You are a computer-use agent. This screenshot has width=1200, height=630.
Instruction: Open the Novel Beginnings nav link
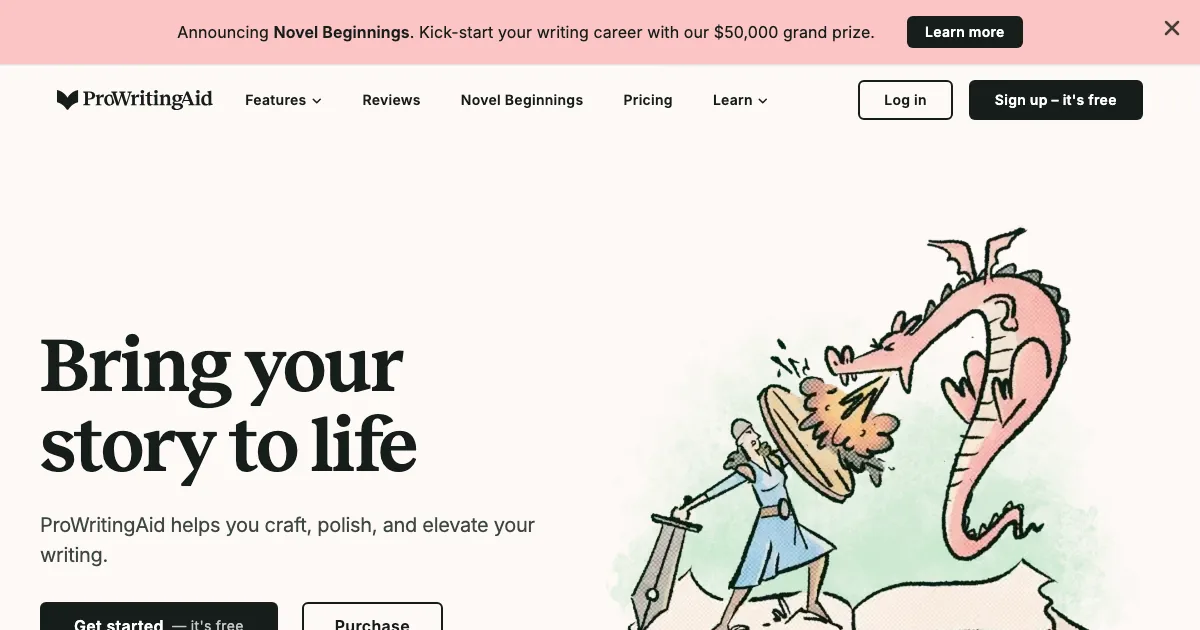click(522, 100)
